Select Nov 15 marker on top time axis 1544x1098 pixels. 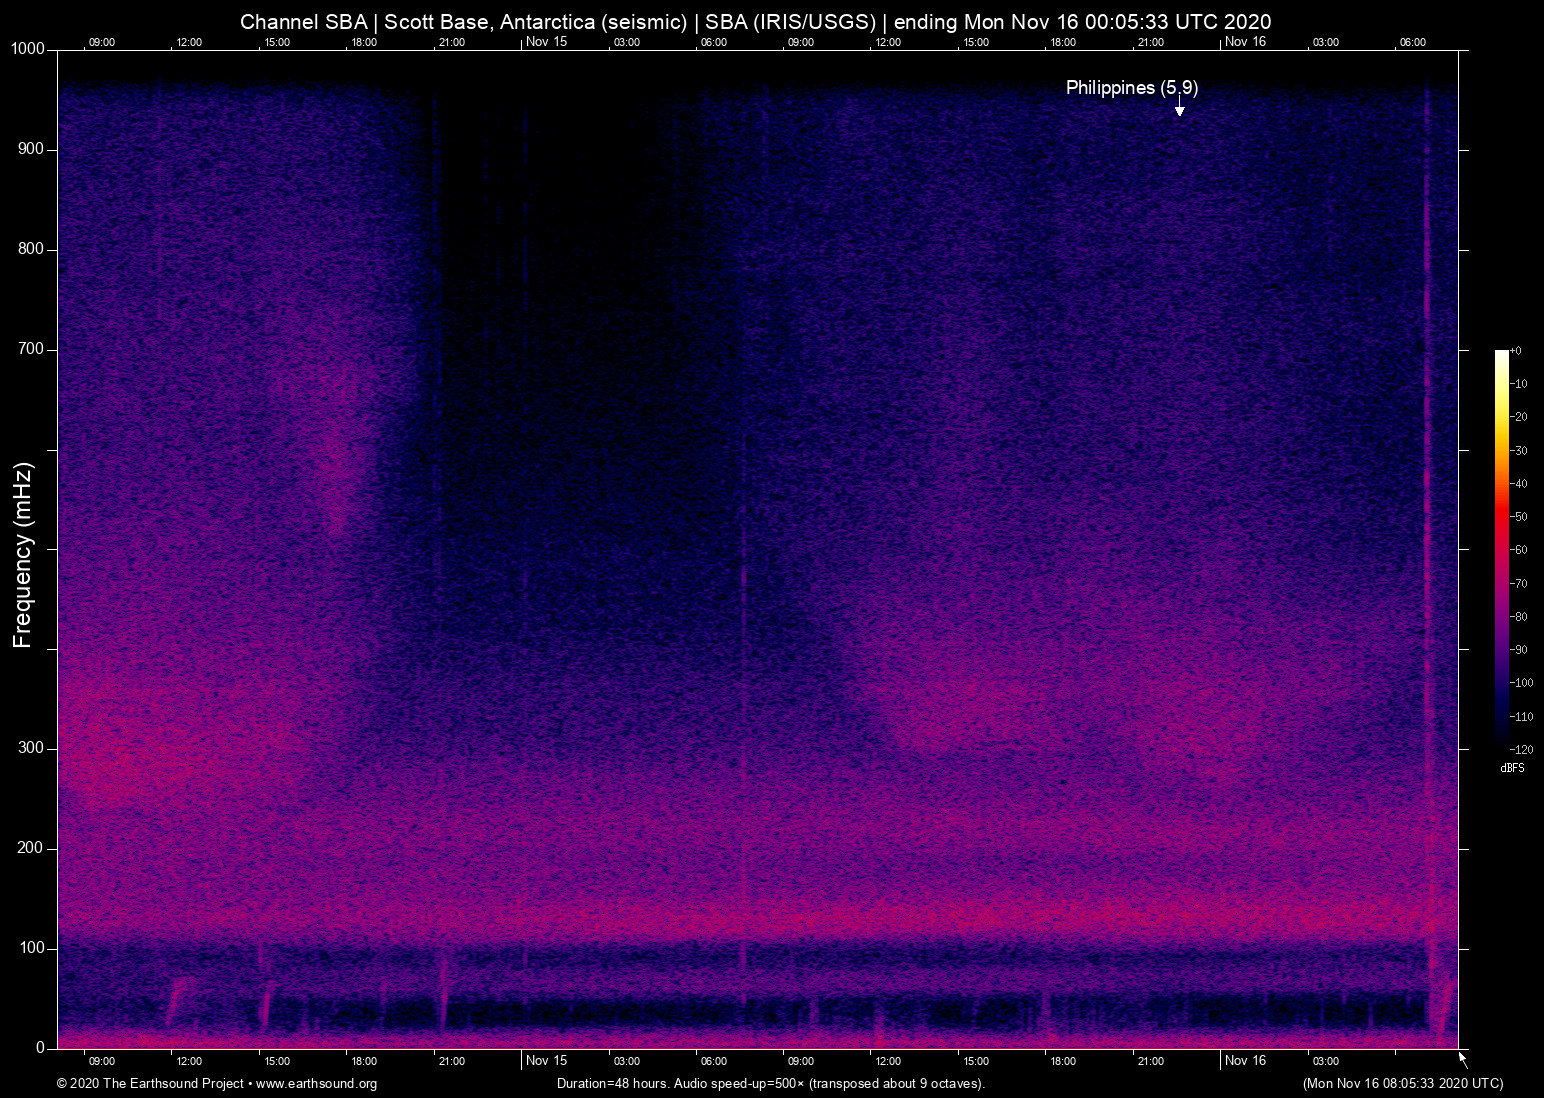546,41
